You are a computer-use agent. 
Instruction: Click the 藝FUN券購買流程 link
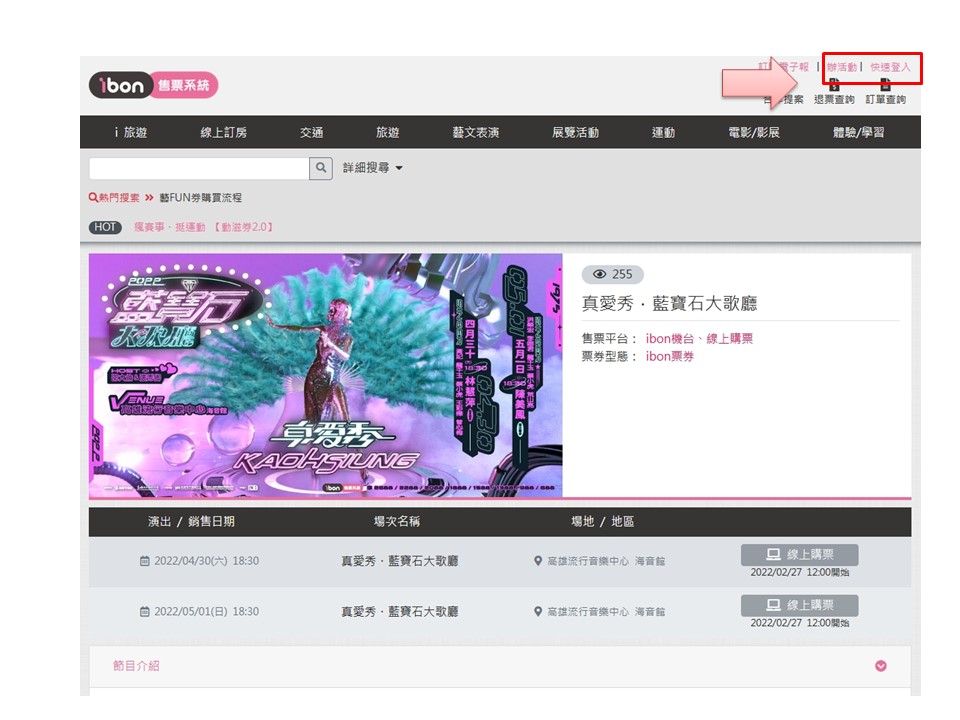tap(201, 198)
